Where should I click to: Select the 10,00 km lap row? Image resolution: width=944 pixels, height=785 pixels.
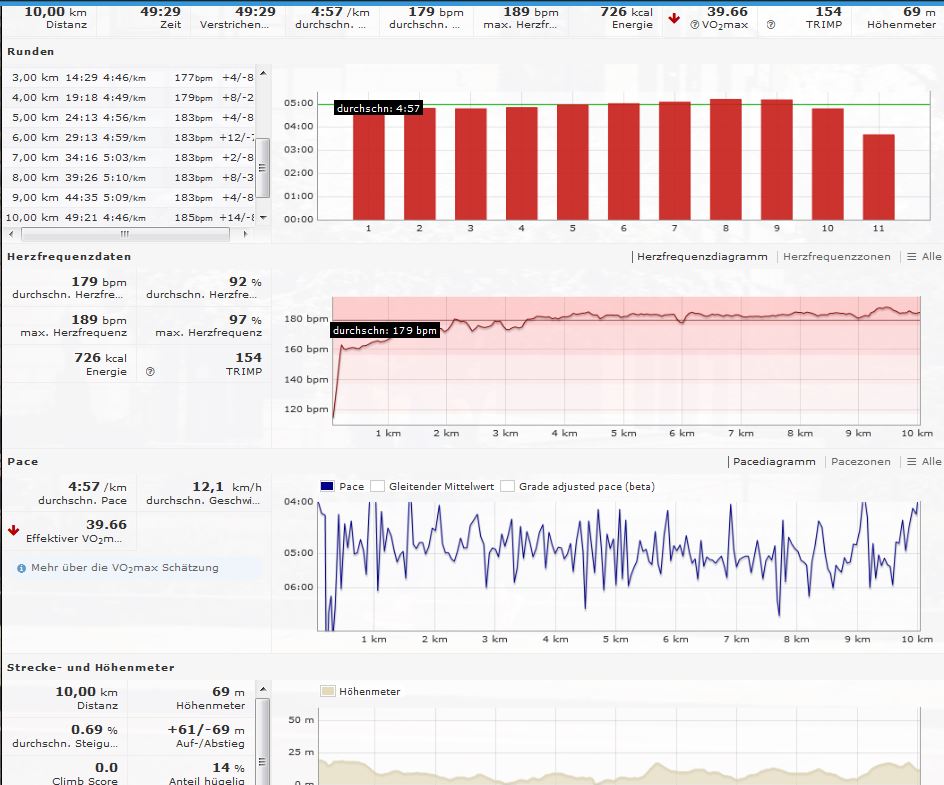(130, 217)
